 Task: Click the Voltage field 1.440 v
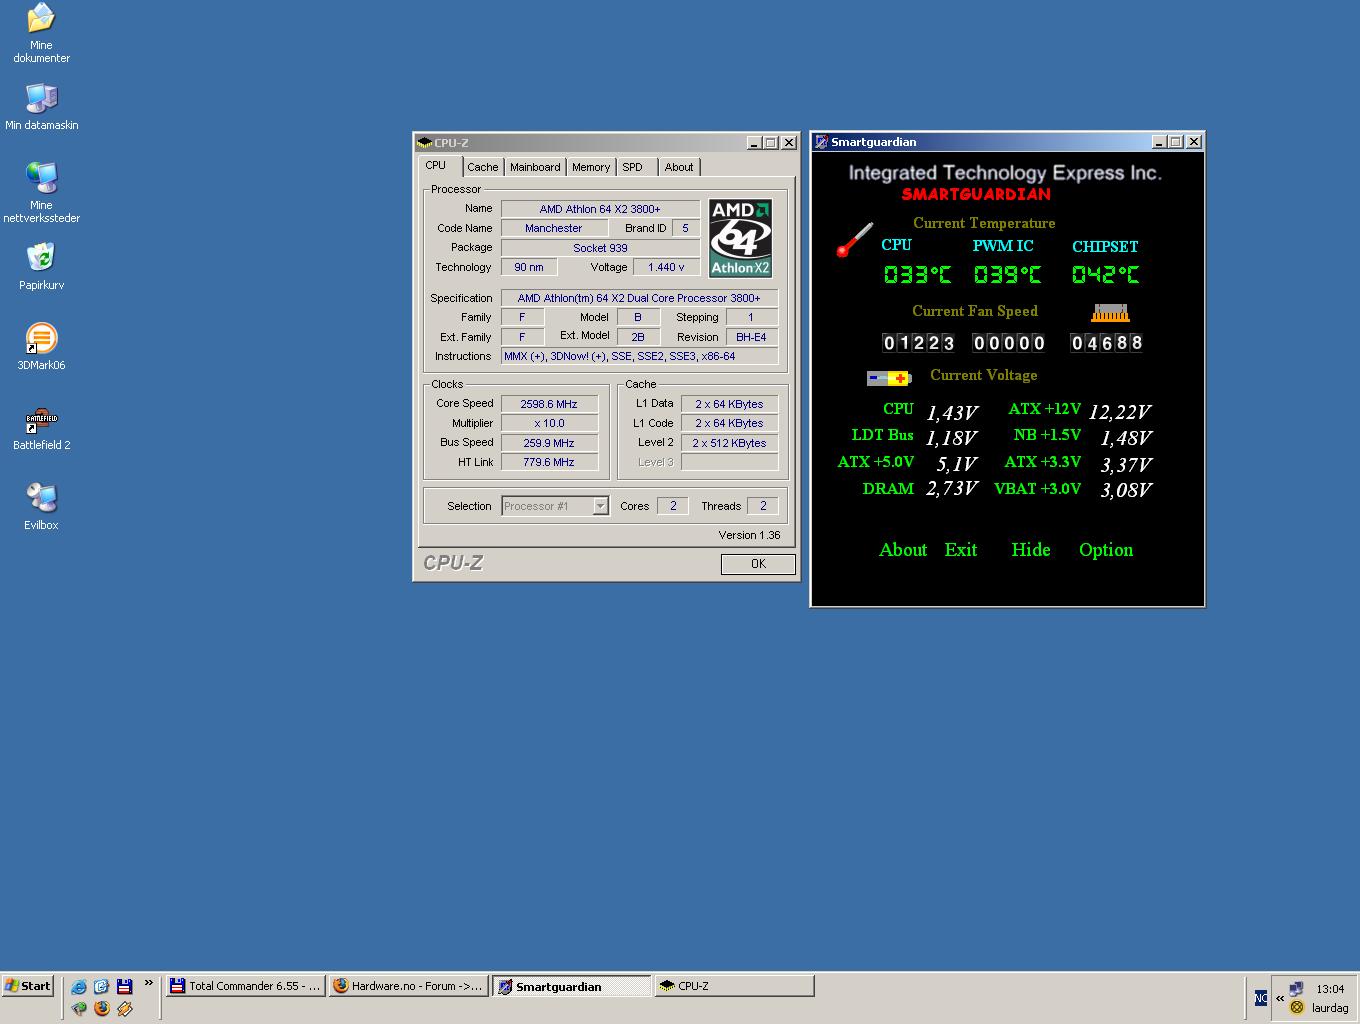click(666, 267)
